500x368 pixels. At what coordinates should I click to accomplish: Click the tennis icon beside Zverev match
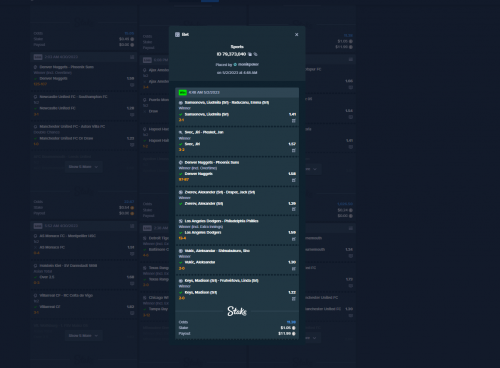point(181,192)
